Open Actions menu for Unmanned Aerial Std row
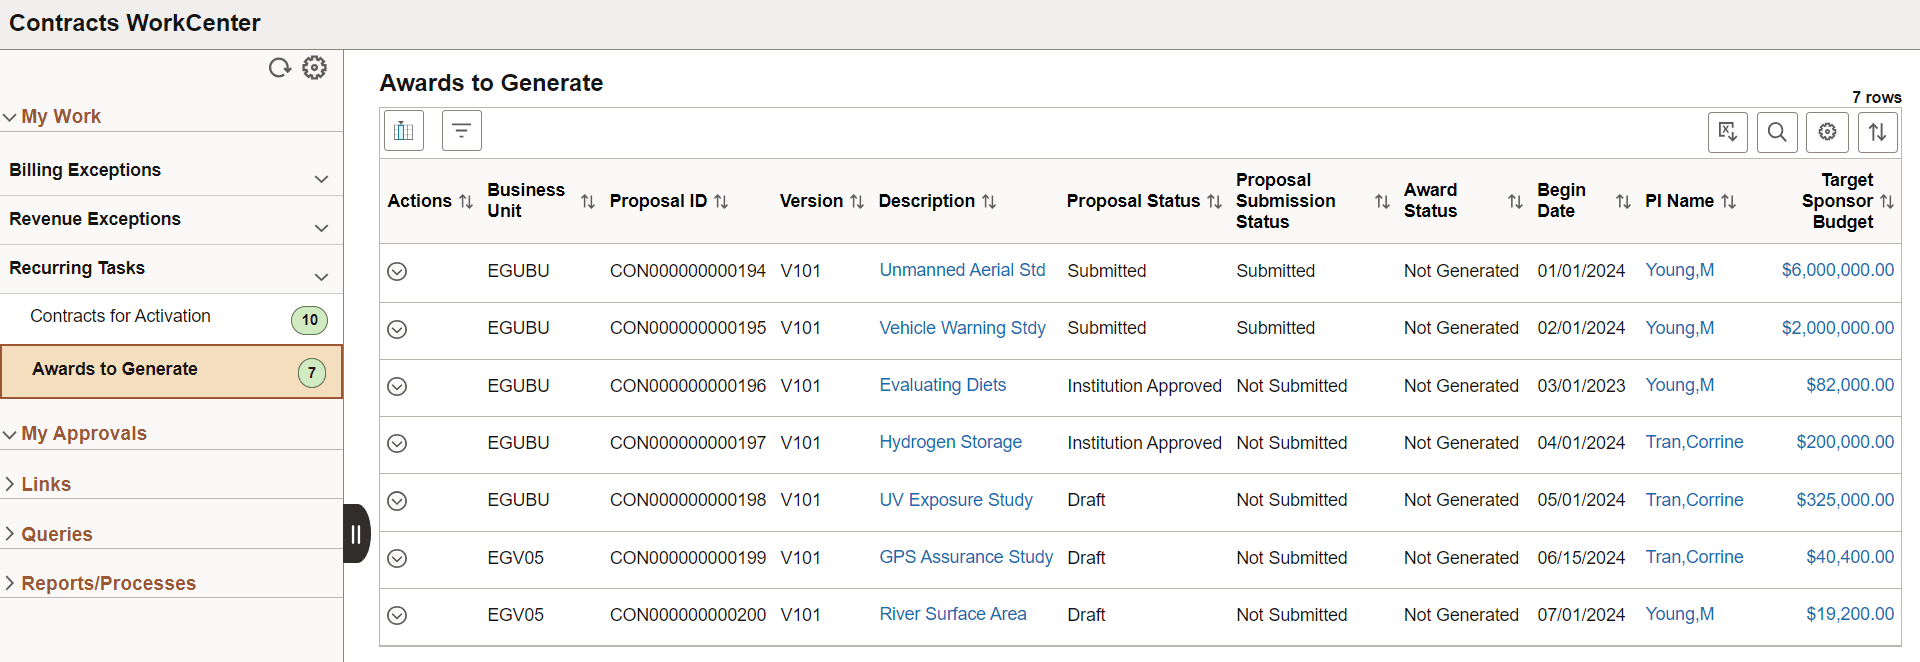Screen dimensions: 1920x662 (397, 271)
